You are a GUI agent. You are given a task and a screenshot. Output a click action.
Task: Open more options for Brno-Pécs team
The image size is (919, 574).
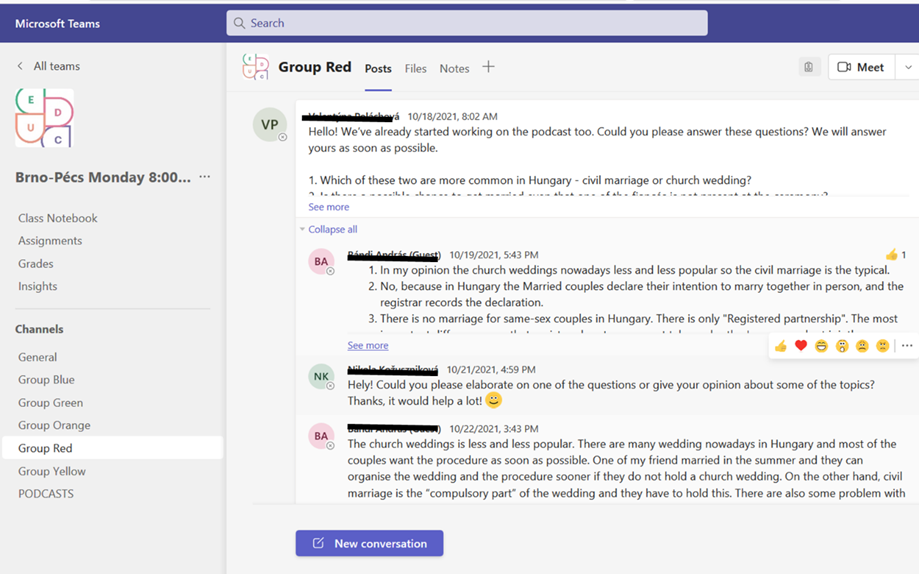[x=205, y=177]
